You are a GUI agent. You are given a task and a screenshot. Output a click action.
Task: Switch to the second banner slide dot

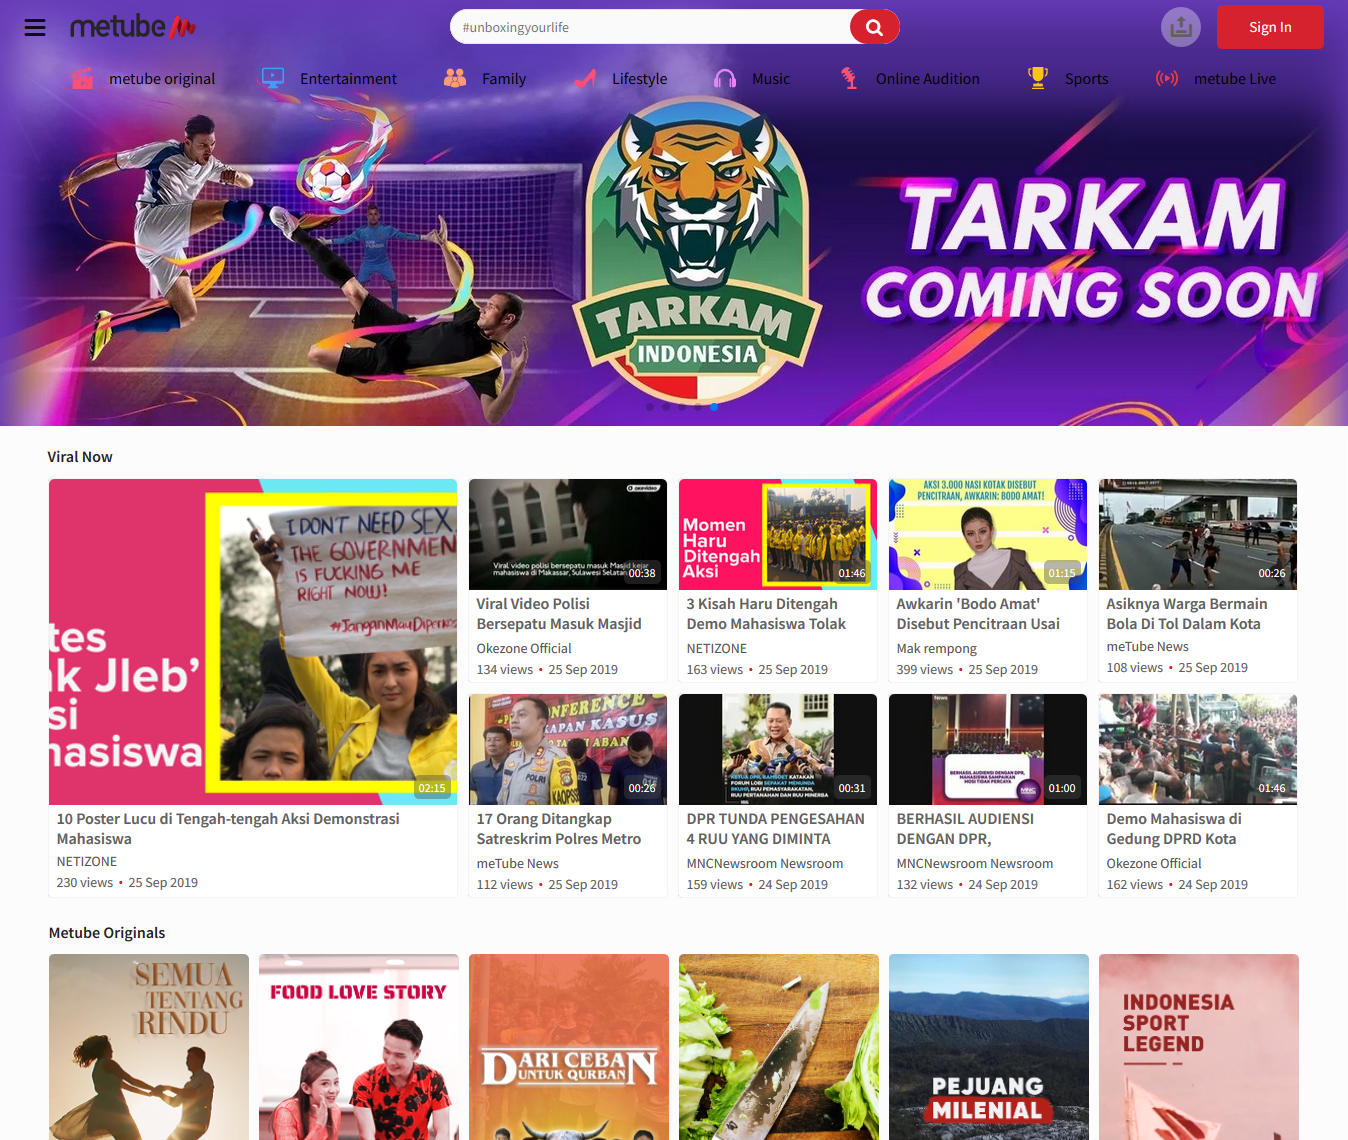[665, 407]
